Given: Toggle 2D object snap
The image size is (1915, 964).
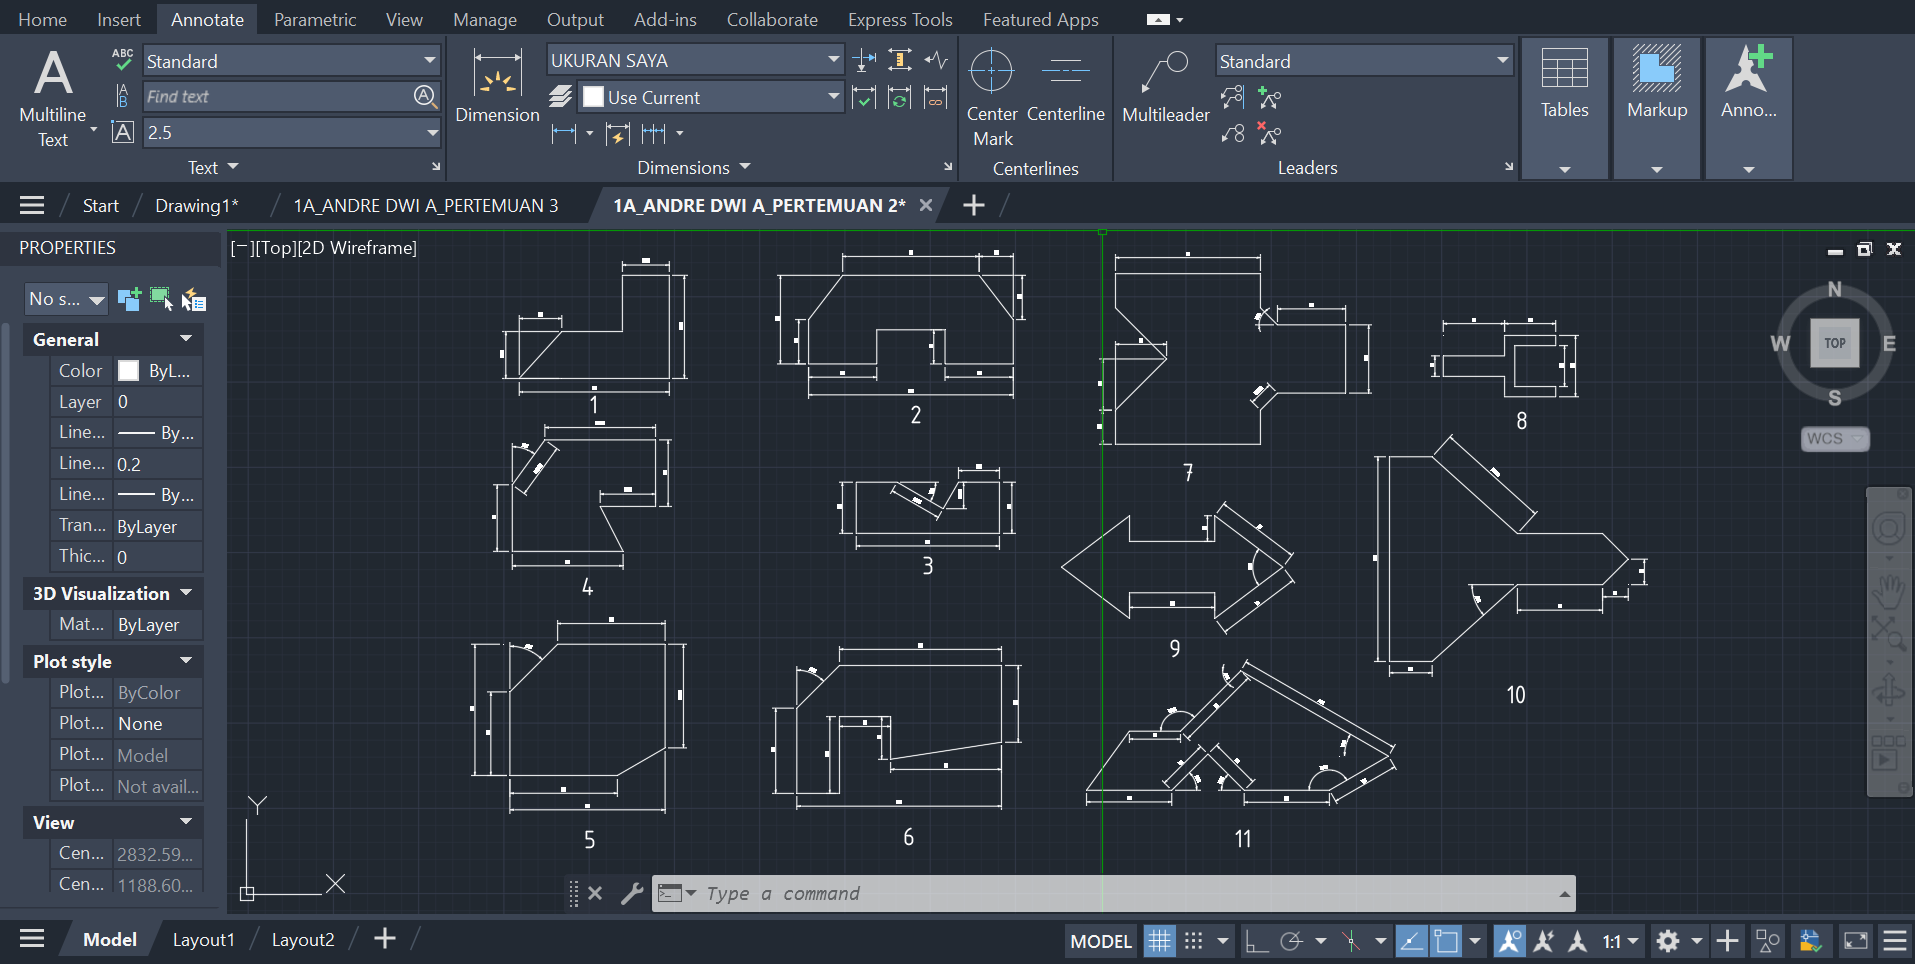Looking at the screenshot, I should [x=1446, y=940].
